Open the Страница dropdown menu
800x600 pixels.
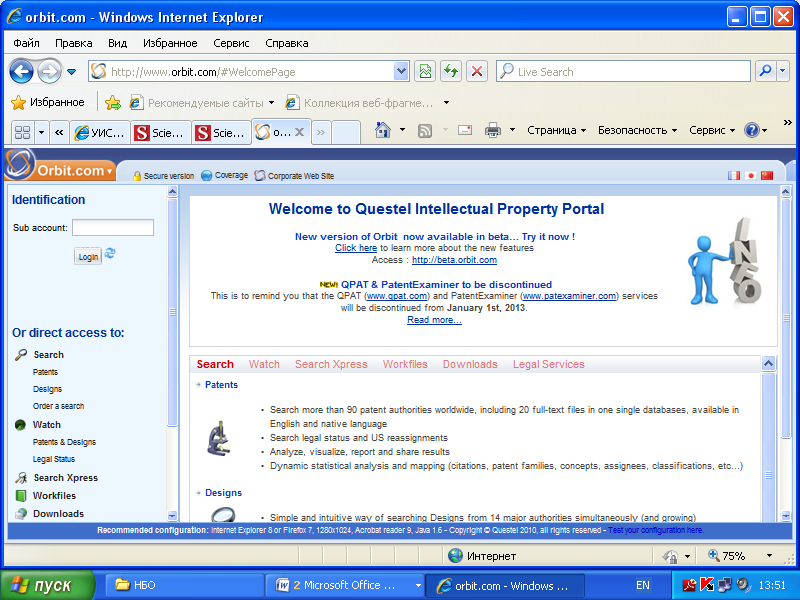click(557, 131)
